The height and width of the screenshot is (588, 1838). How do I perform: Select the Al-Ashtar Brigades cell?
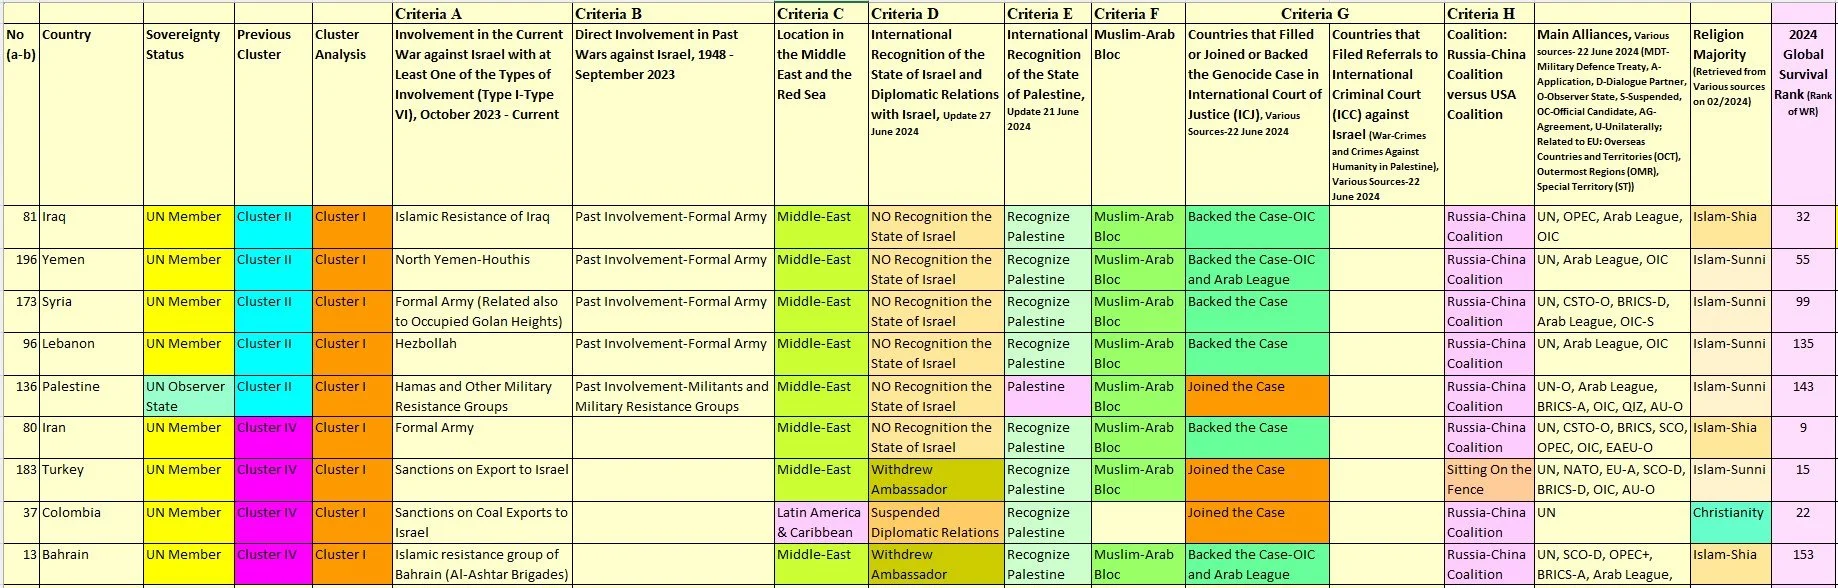482,565
